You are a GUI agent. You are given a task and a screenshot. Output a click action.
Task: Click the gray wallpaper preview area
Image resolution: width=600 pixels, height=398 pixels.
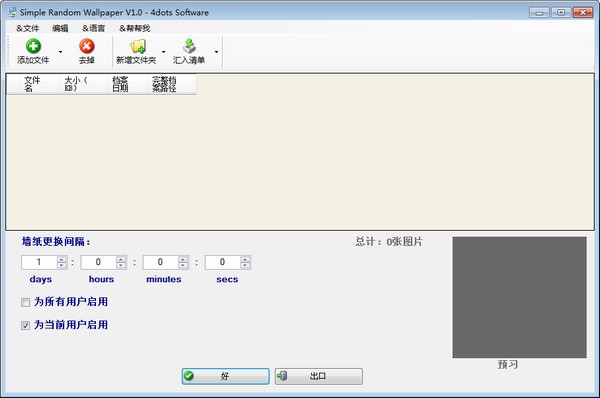[x=519, y=297]
